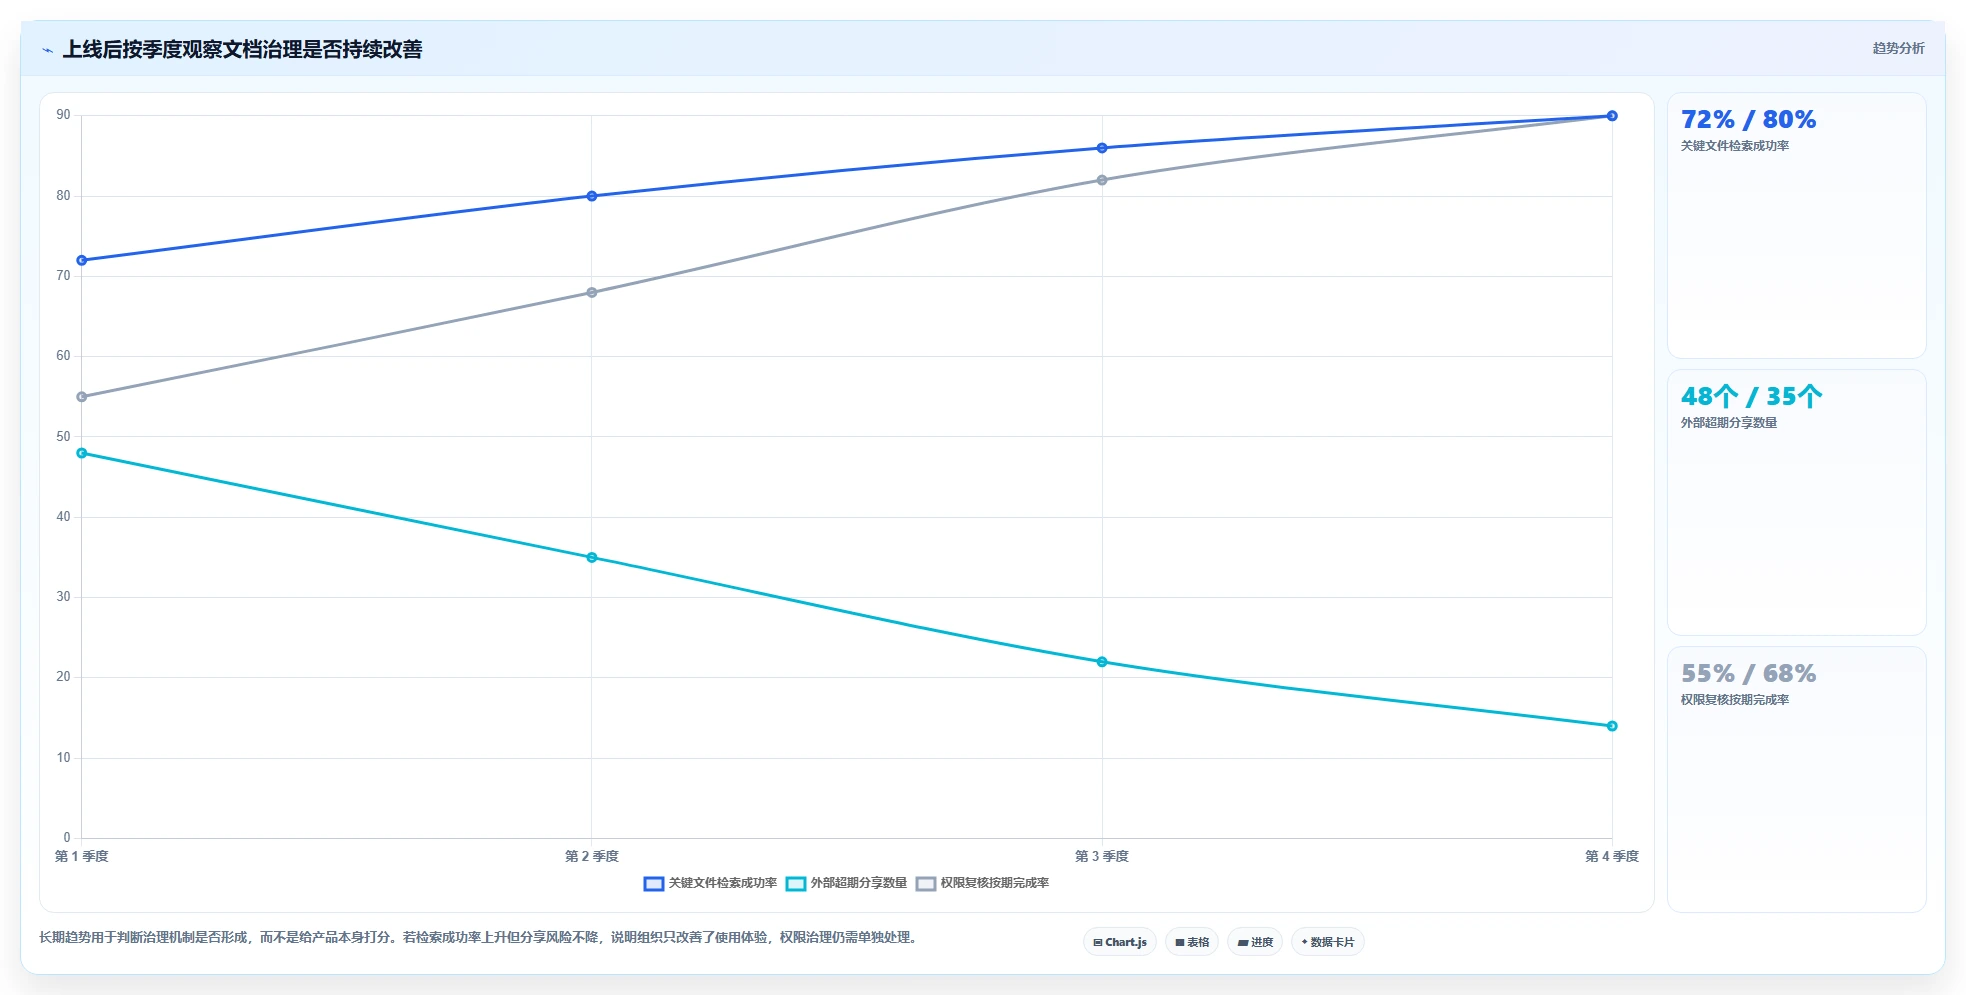Select the cyan data point at 第 2 季度 (35)

coord(592,557)
